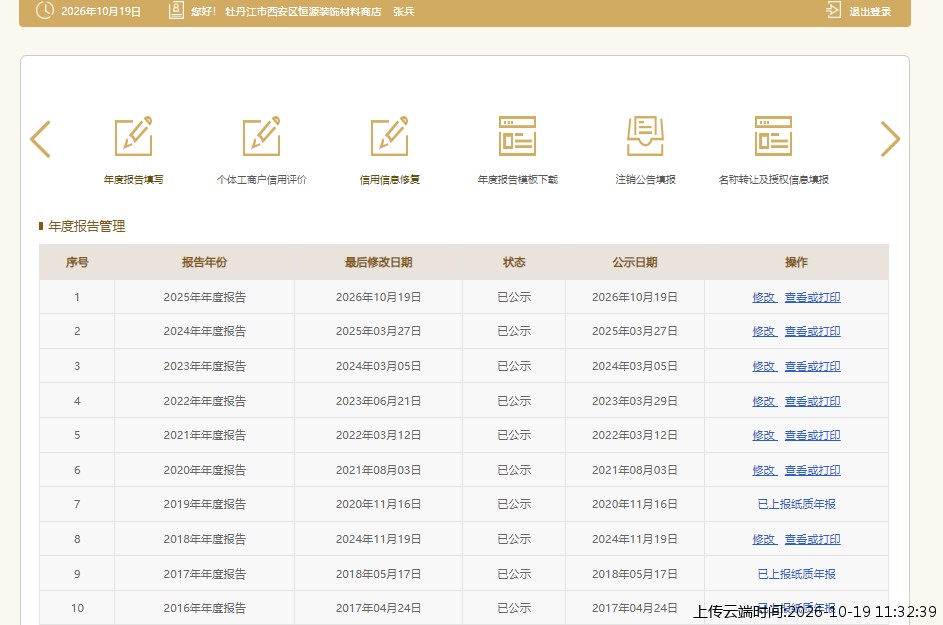The height and width of the screenshot is (625, 943).
Task: Open the 年度报告模板下载 icon
Action: point(517,137)
